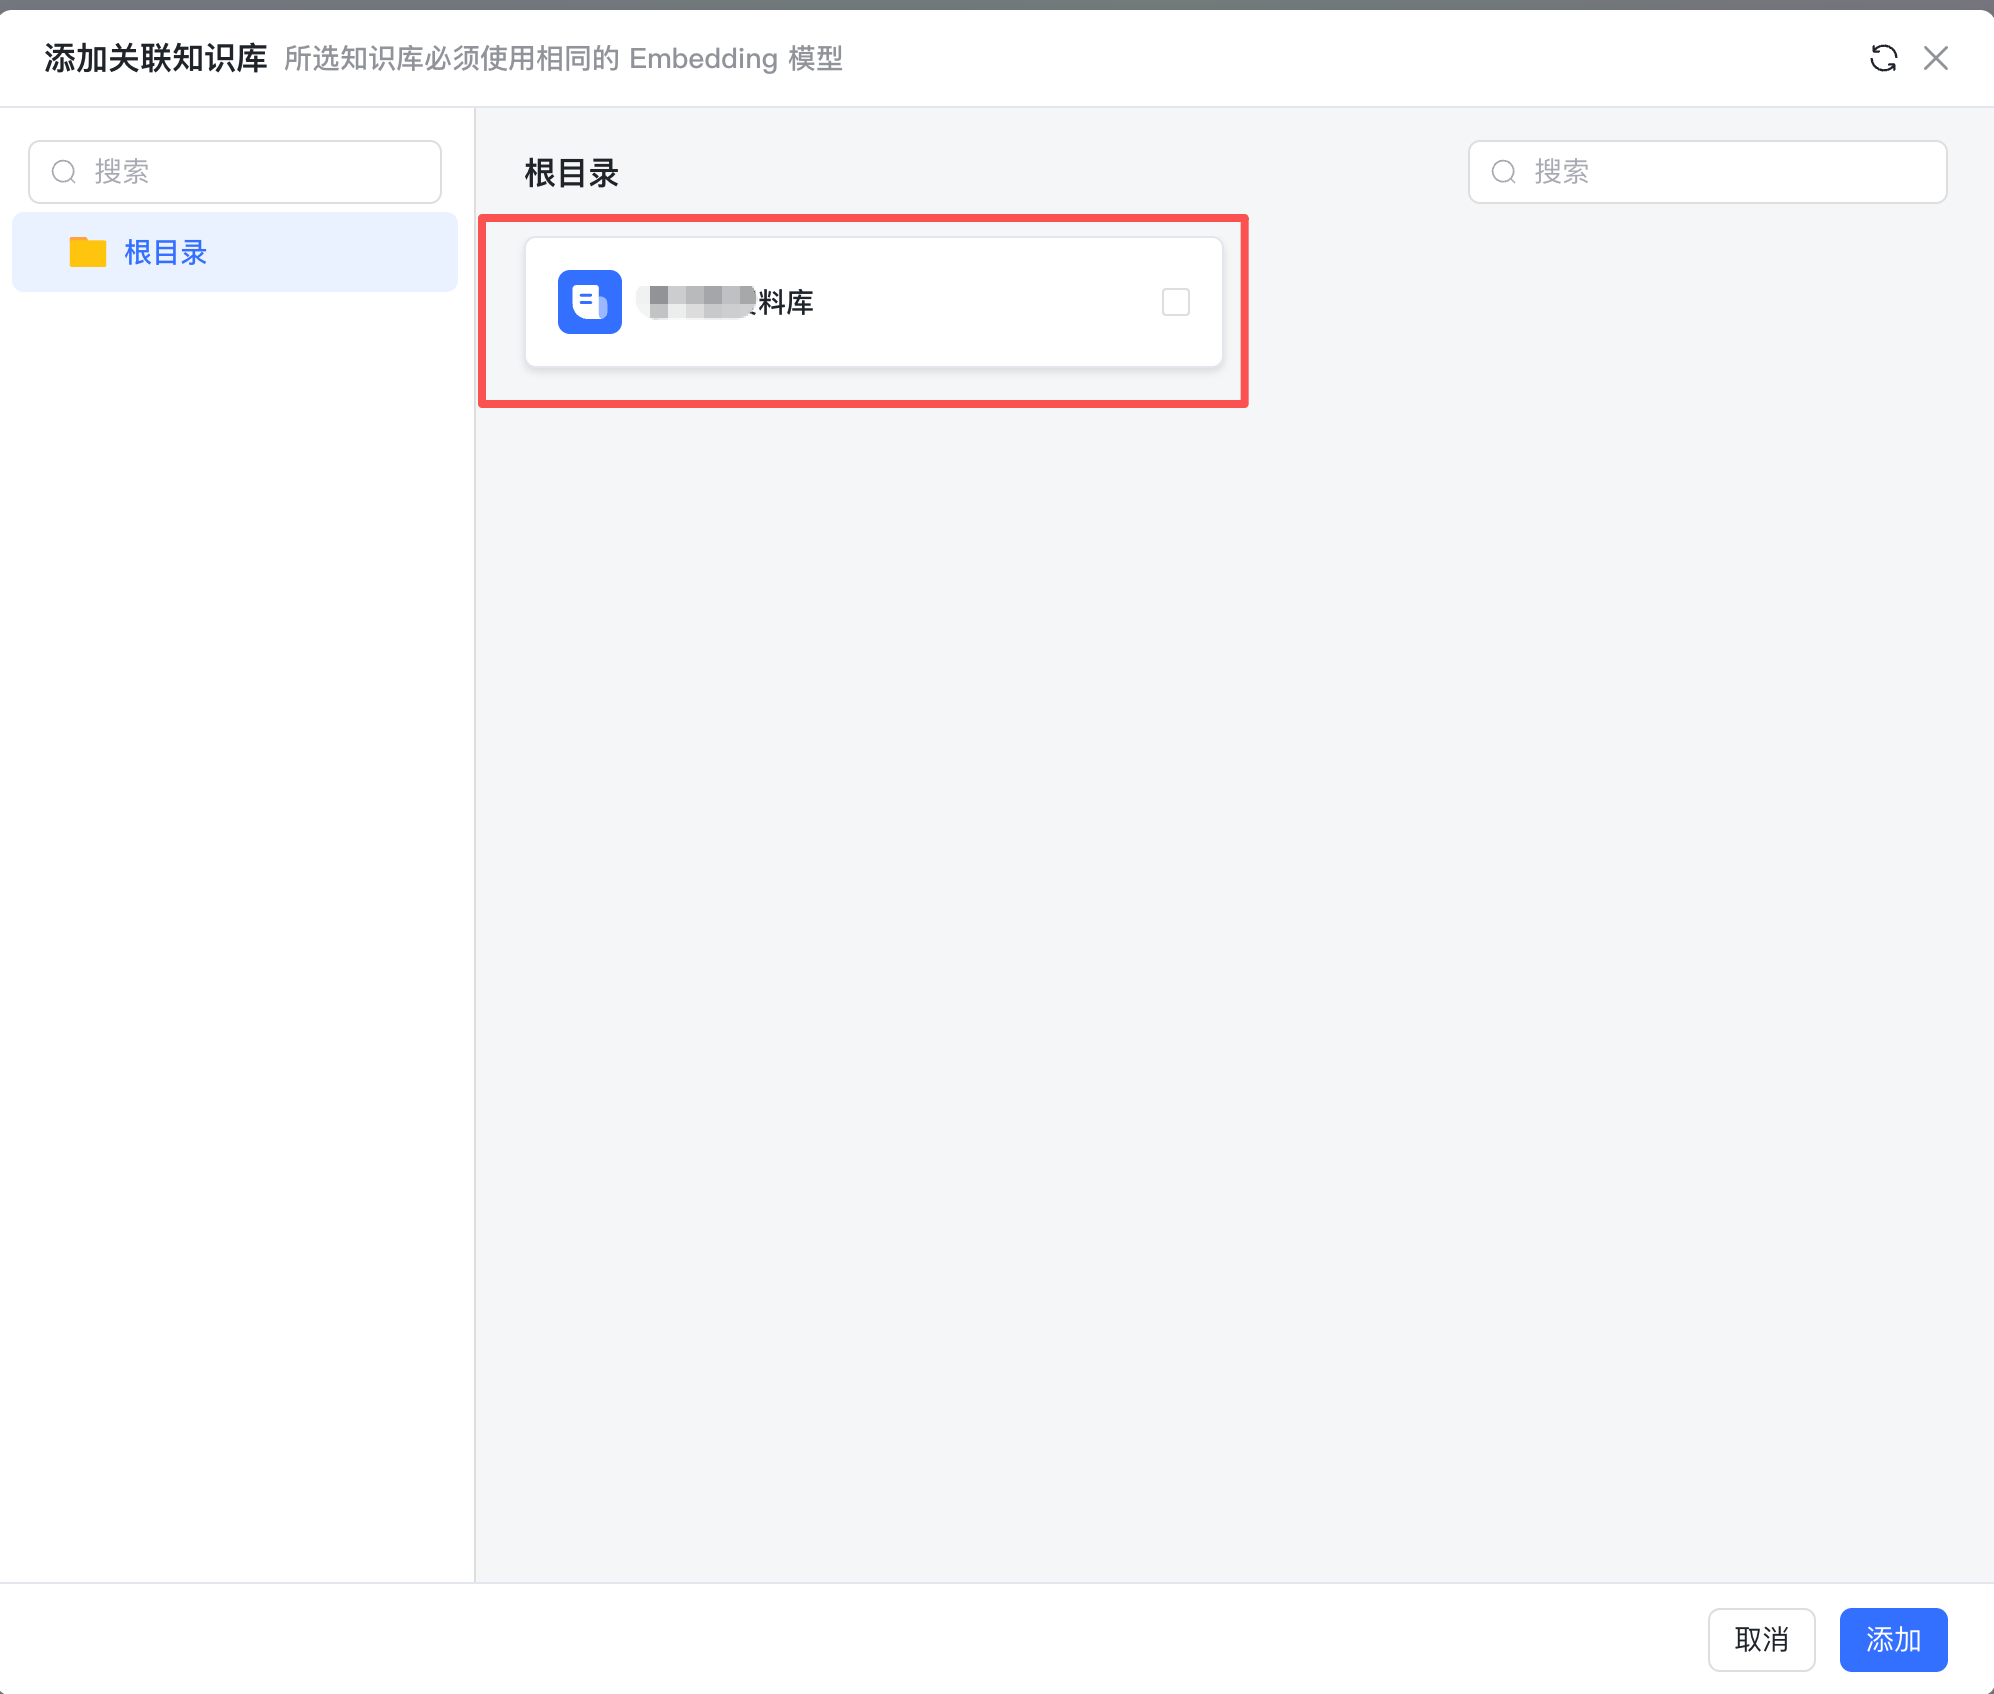
Task: Click the 取消 button
Action: (1762, 1640)
